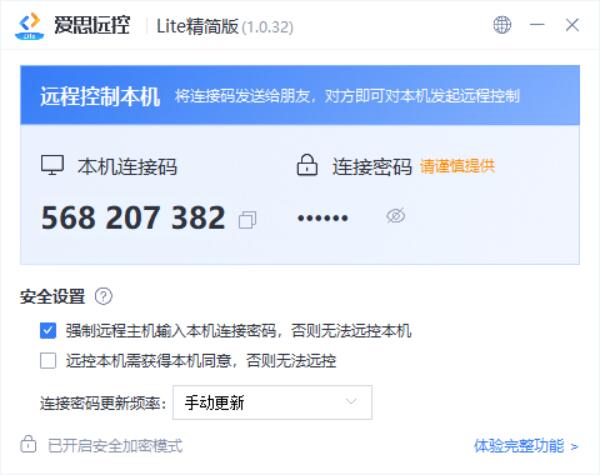Click the globe language icon
The width and height of the screenshot is (600, 475).
tap(502, 25)
